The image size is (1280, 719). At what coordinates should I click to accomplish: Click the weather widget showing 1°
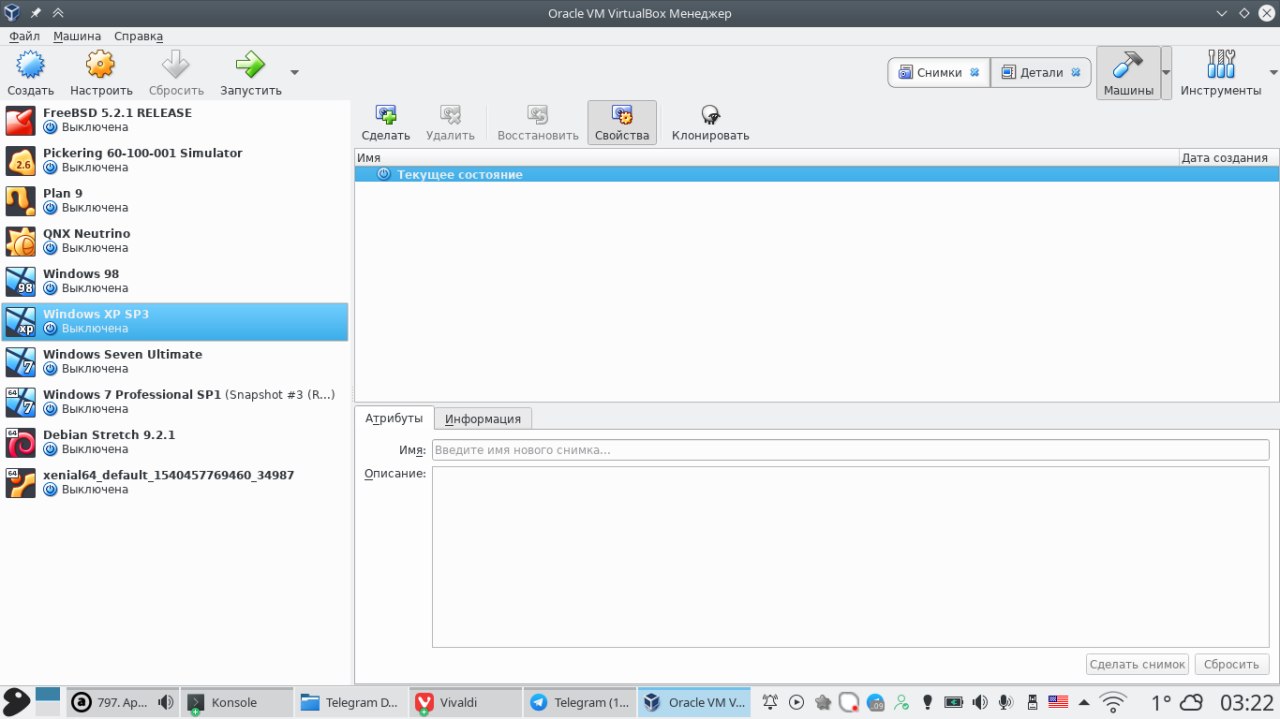[x=1176, y=702]
